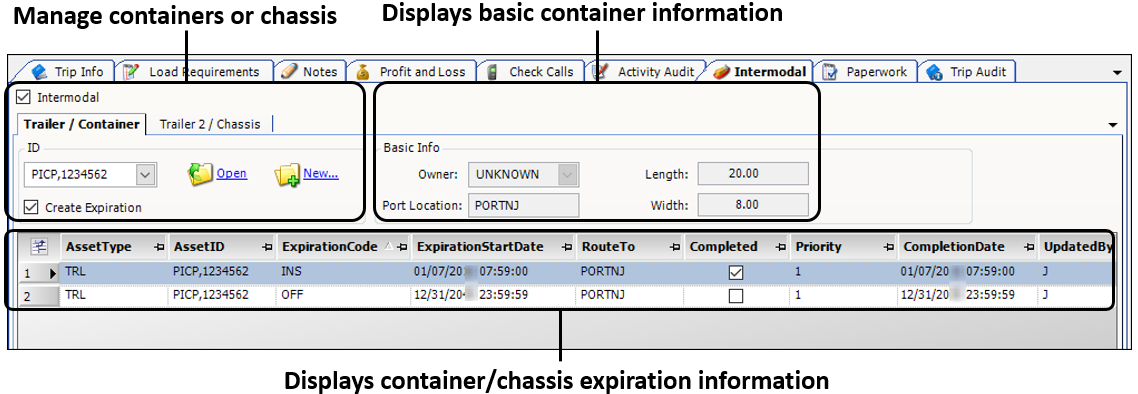Uncheck Completed for the INS expiration row
This screenshot has height=394, width=1138.
coord(736,273)
